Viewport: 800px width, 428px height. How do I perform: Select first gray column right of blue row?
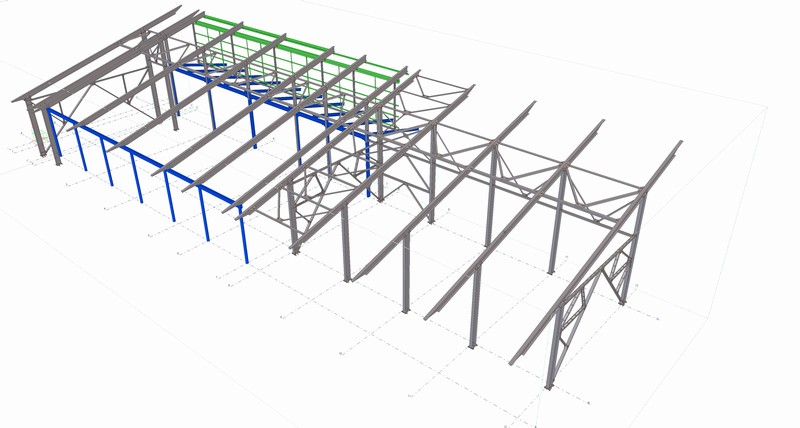[x=294, y=220]
